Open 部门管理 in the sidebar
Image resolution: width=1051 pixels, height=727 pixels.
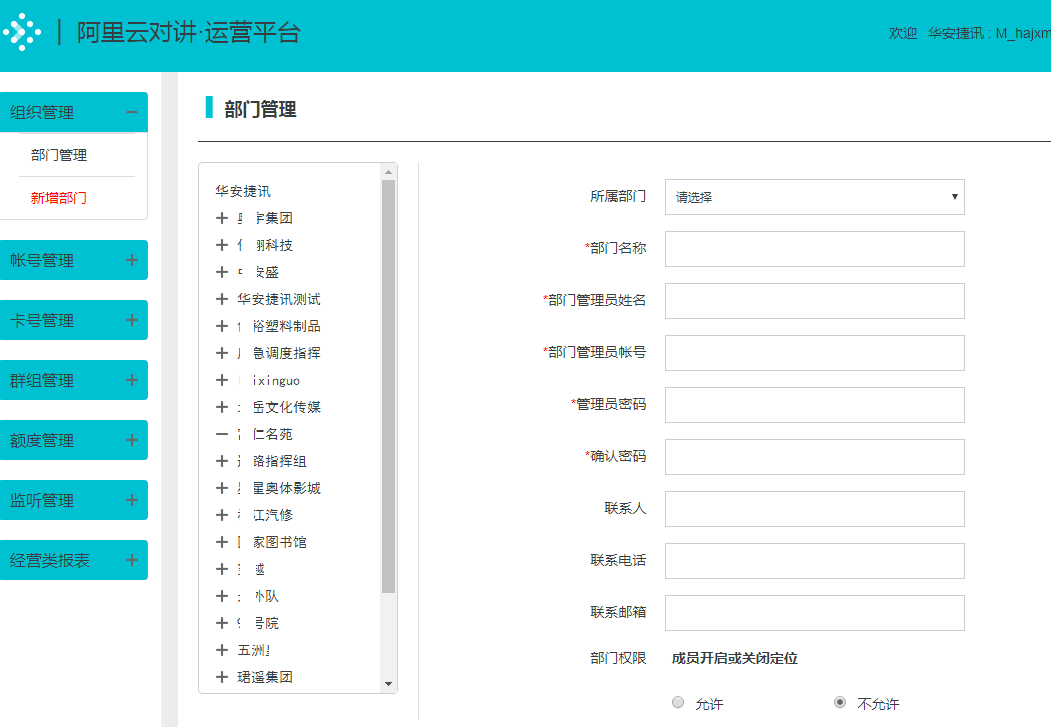click(59, 155)
